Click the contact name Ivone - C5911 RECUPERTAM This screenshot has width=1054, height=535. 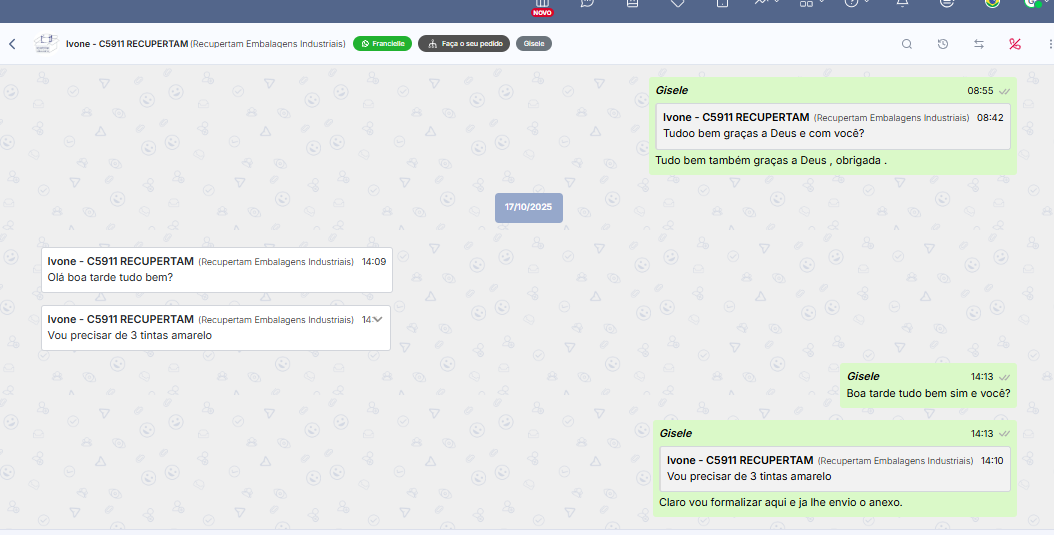pyautogui.click(x=126, y=44)
